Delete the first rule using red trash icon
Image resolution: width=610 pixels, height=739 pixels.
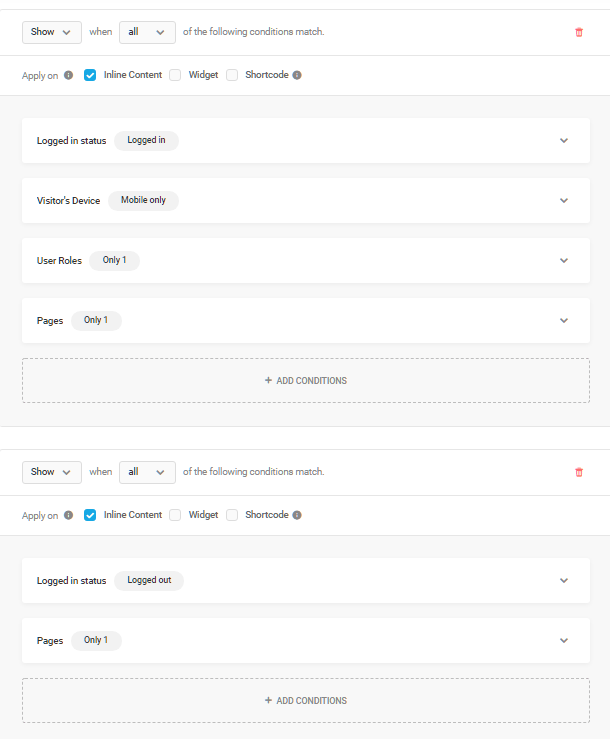coord(579,32)
